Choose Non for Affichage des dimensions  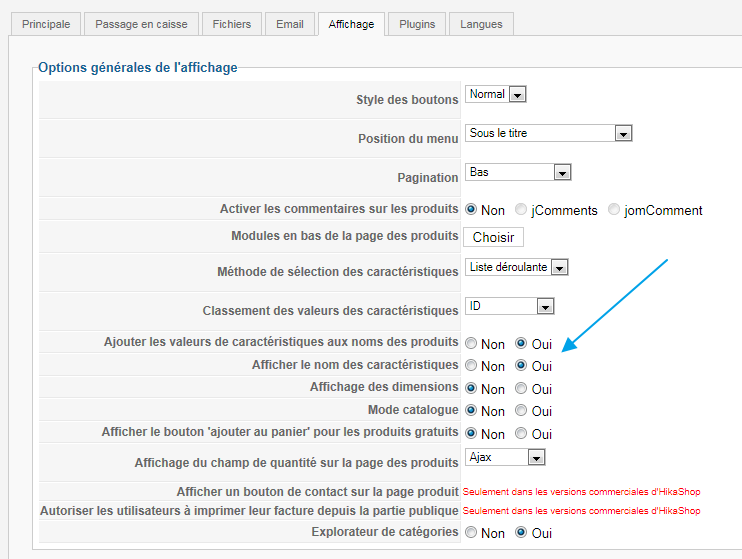(471, 388)
